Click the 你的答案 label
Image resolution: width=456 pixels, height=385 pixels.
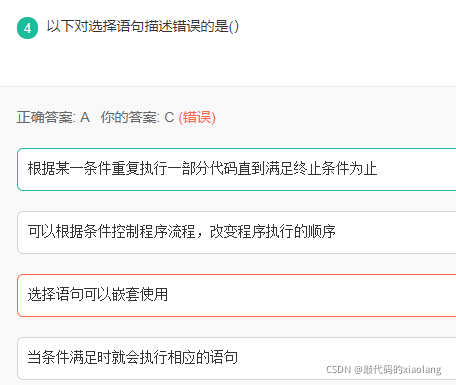pos(130,117)
